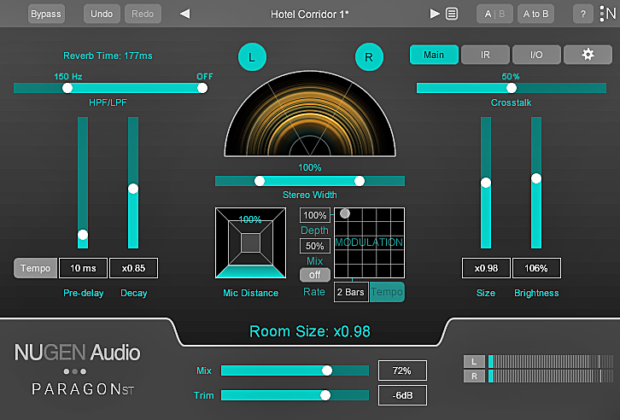
Task: Click the Pre-delay vertical slider handle
Action: pos(83,235)
